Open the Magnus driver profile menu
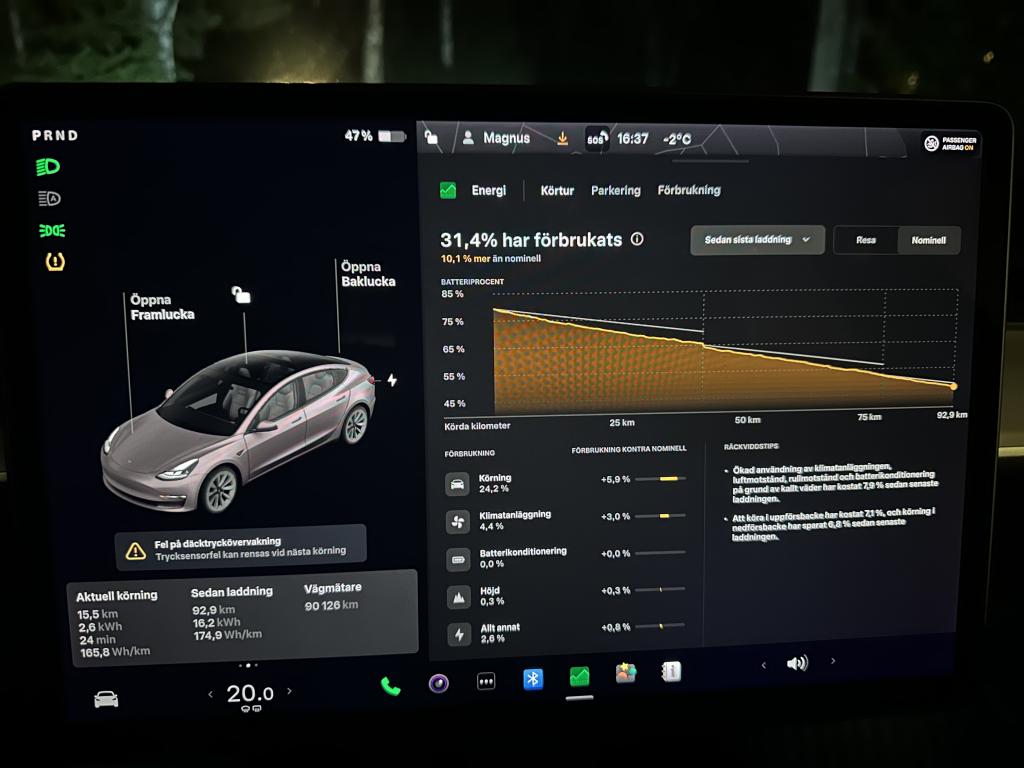The width and height of the screenshot is (1024, 768). point(497,138)
